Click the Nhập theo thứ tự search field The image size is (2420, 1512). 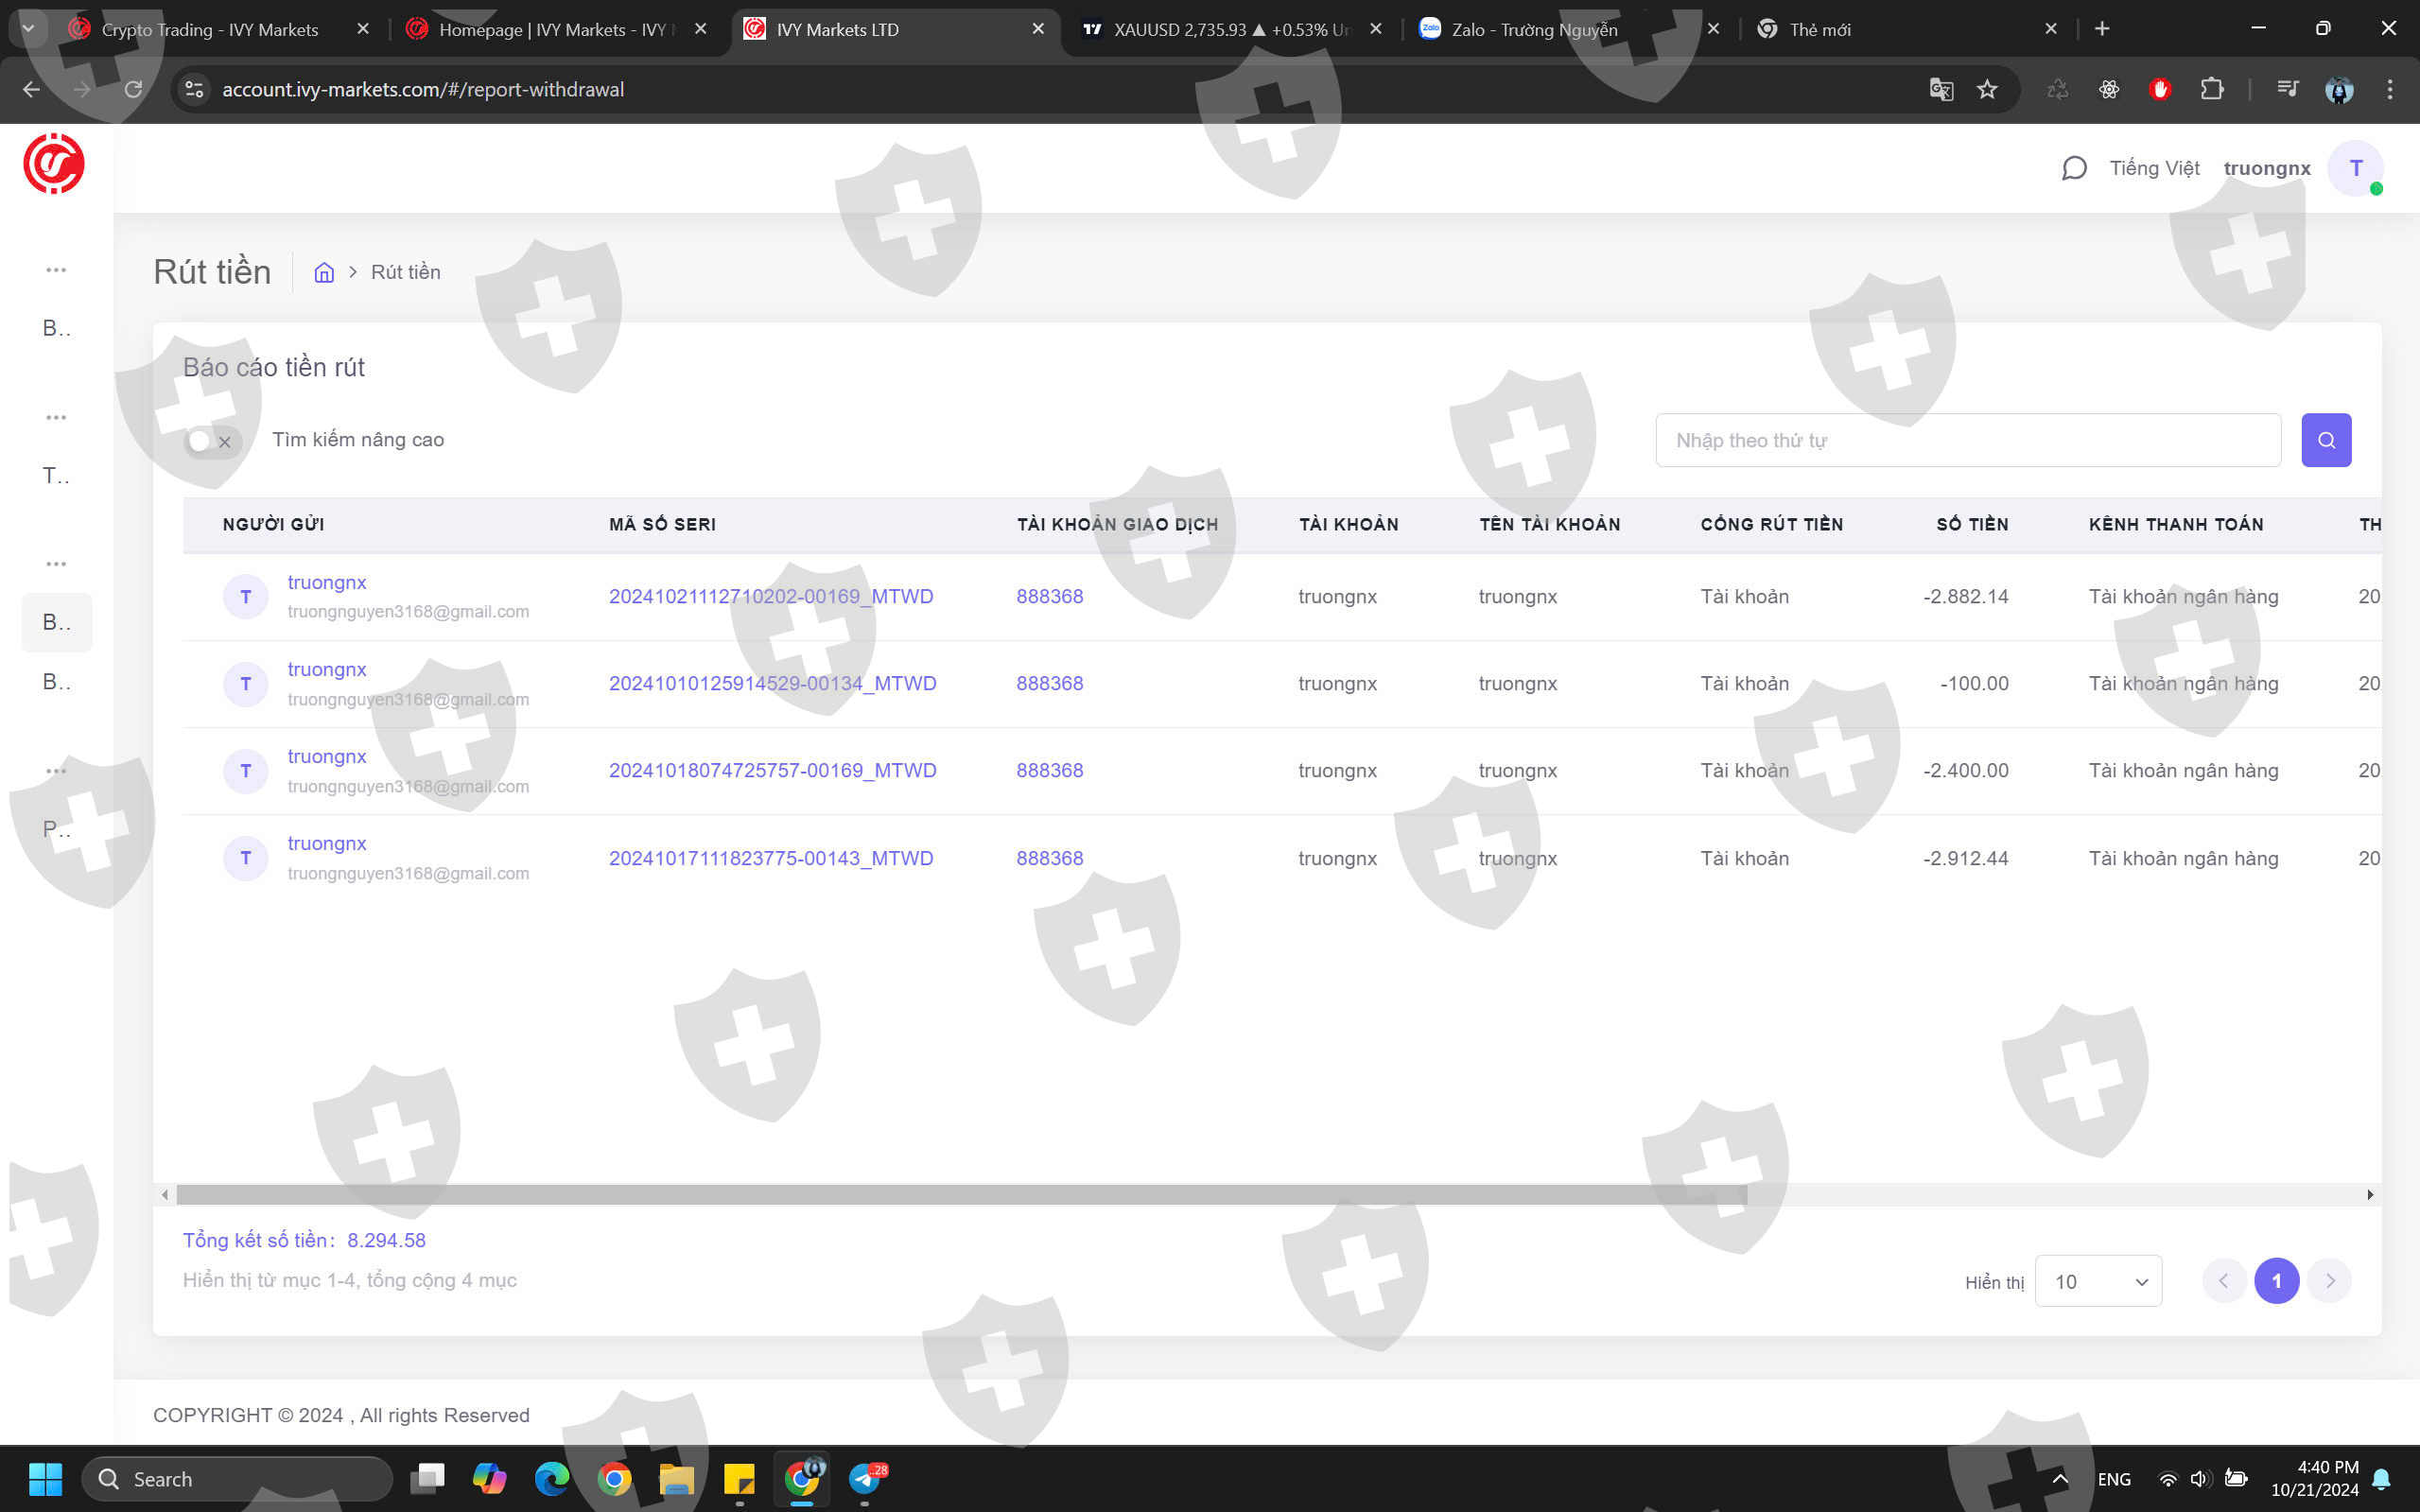pos(1967,440)
